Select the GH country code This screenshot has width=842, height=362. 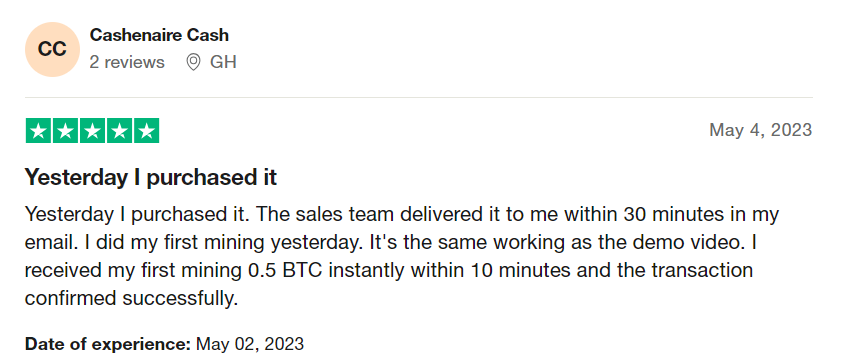coord(223,62)
